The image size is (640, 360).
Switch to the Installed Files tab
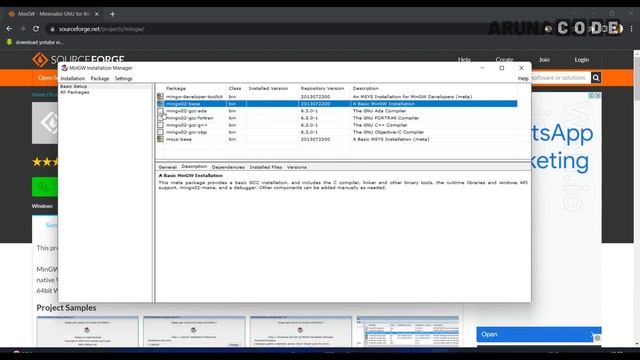266,167
